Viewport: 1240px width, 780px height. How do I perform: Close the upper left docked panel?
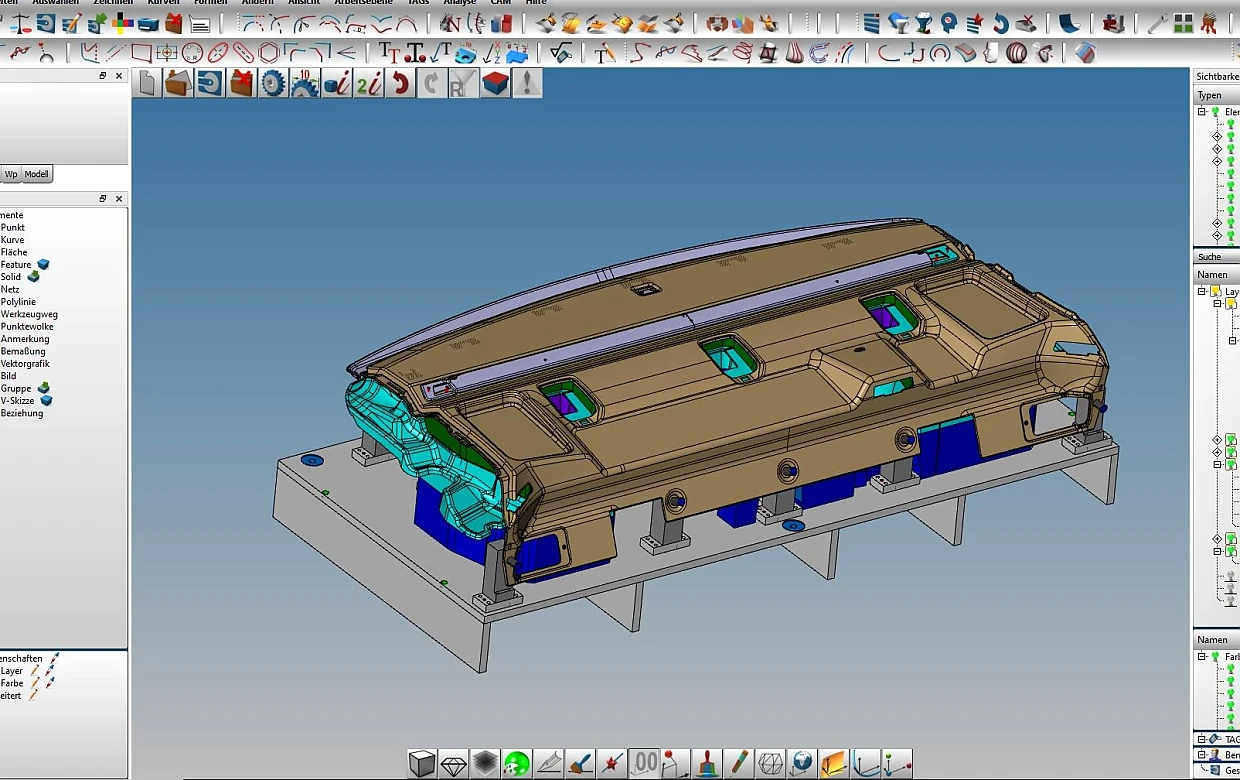(119, 76)
